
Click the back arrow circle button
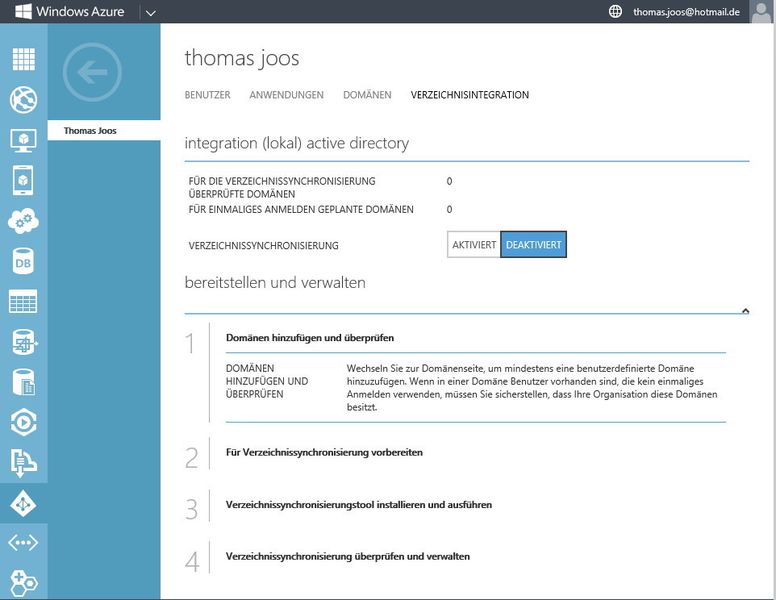tap(92, 72)
